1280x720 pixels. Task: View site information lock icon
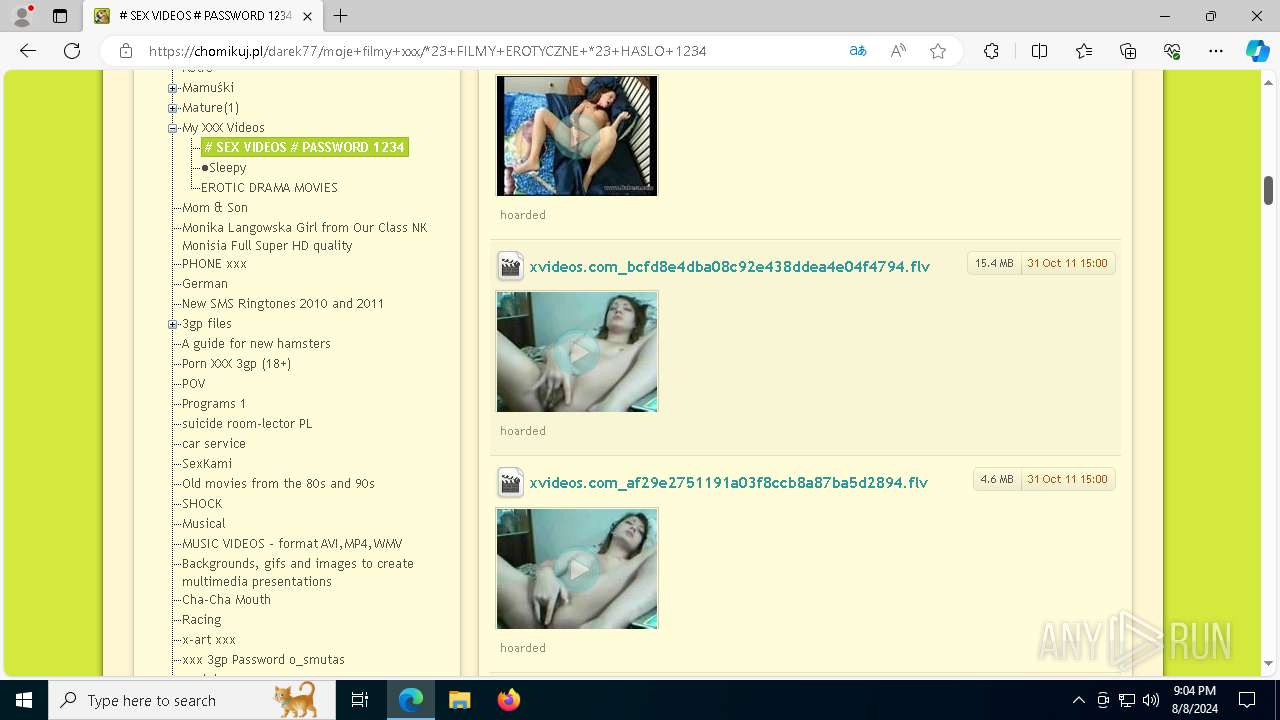click(126, 51)
